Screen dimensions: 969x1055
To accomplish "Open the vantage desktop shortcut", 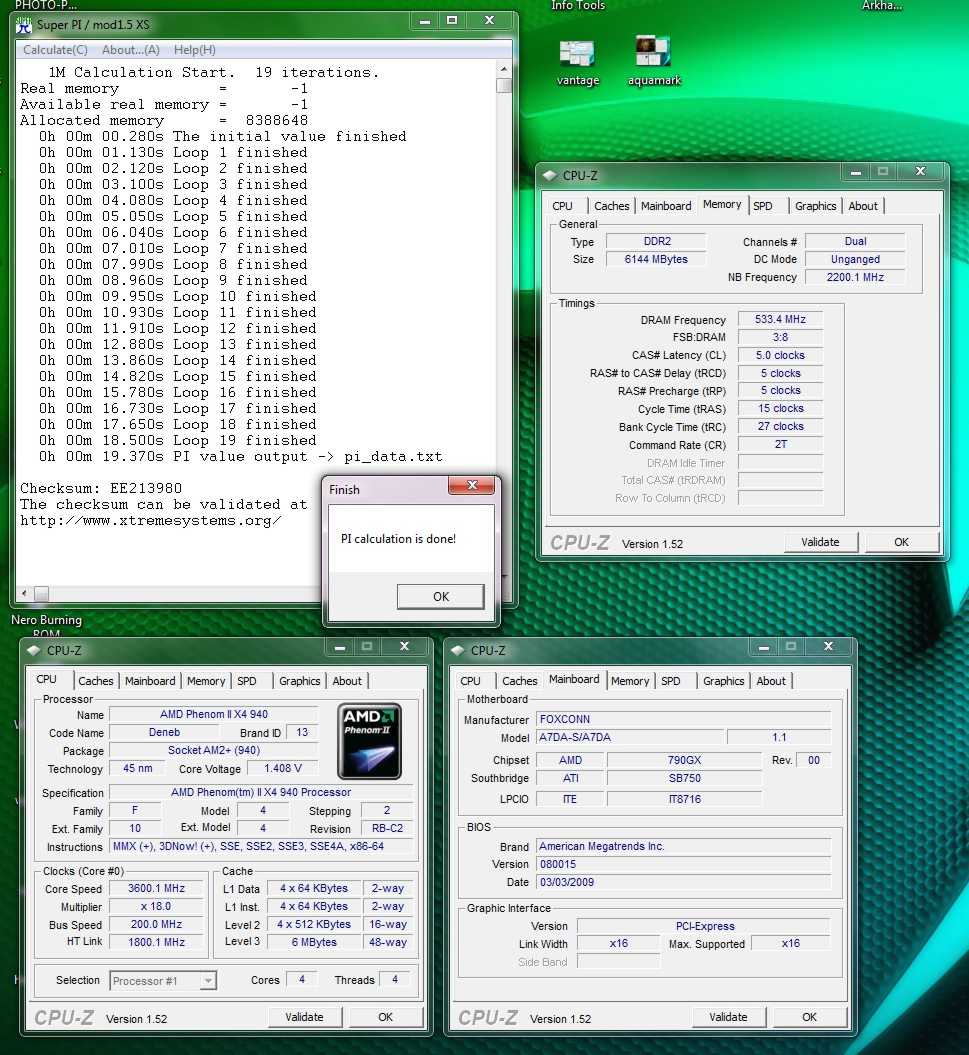I will pyautogui.click(x=577, y=63).
